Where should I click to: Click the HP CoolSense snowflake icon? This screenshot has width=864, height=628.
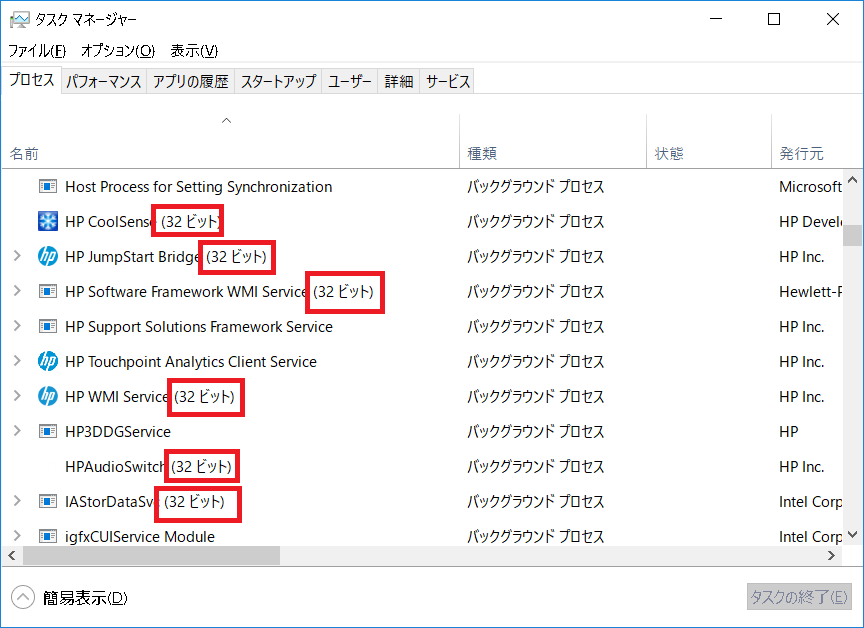48,221
